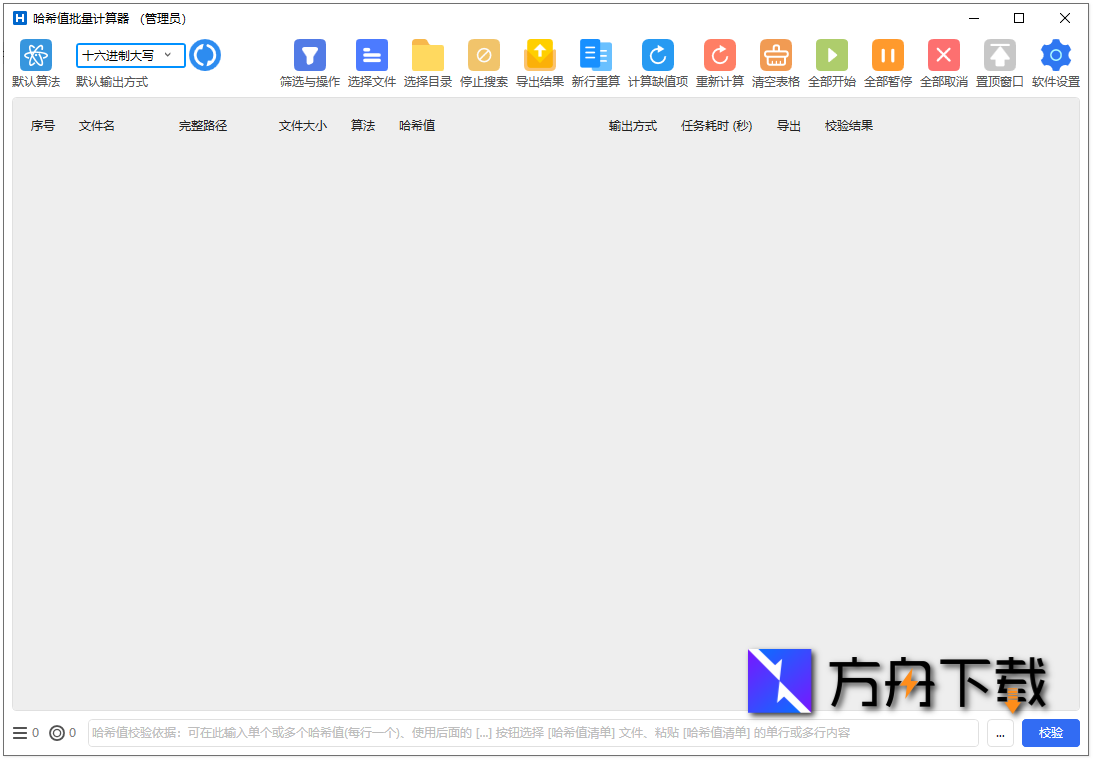Screen dimensions: 1093x760
Task: Select files using the 选择文件 icon
Action: coord(371,55)
